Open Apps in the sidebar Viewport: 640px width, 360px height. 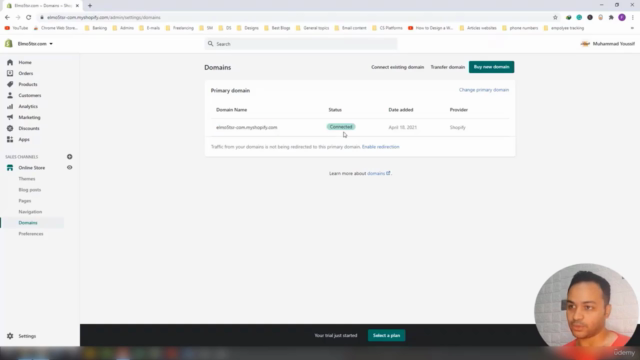tap(24, 140)
